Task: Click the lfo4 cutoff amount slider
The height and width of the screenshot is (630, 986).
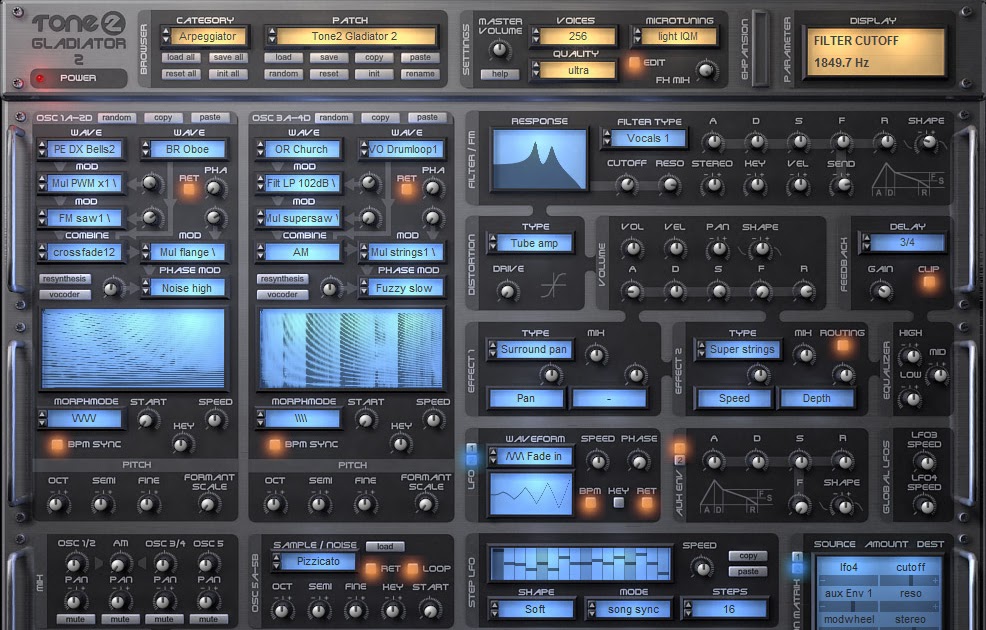Action: click(879, 580)
